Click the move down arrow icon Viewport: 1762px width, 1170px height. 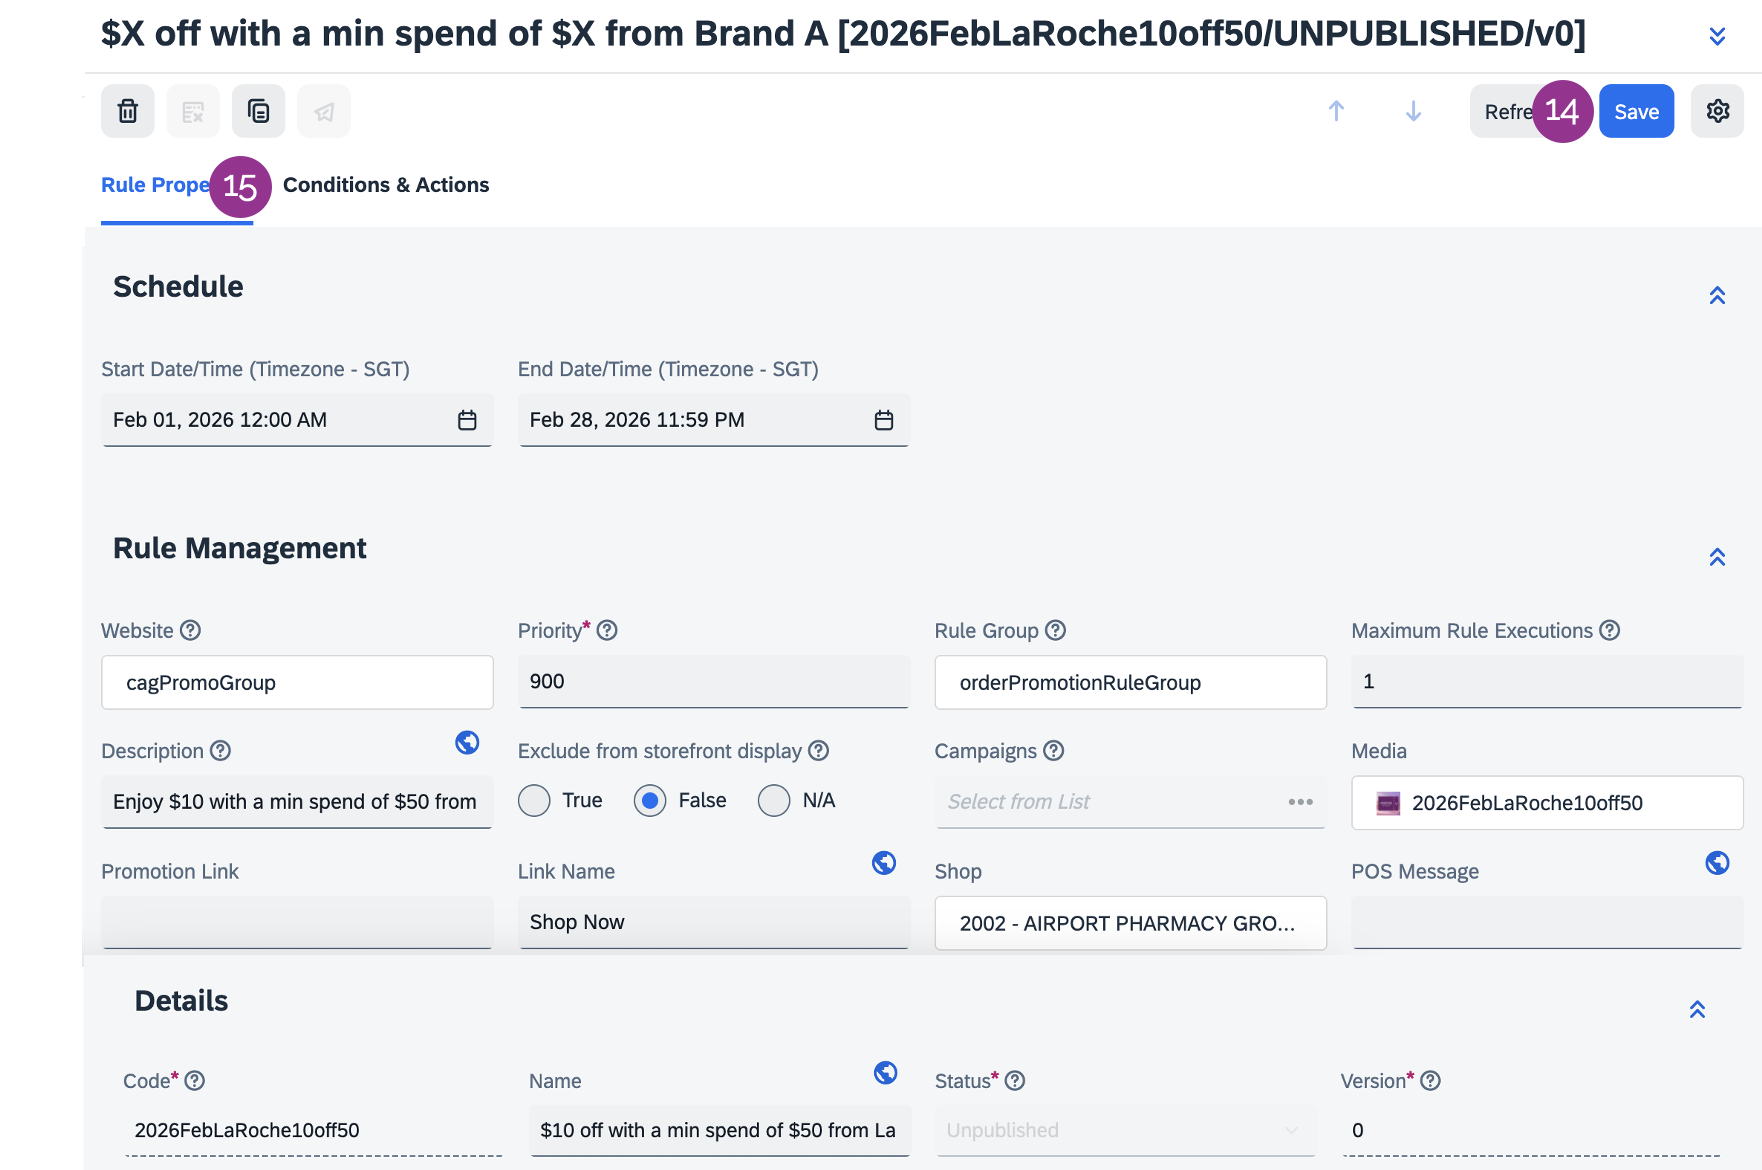(x=1413, y=111)
